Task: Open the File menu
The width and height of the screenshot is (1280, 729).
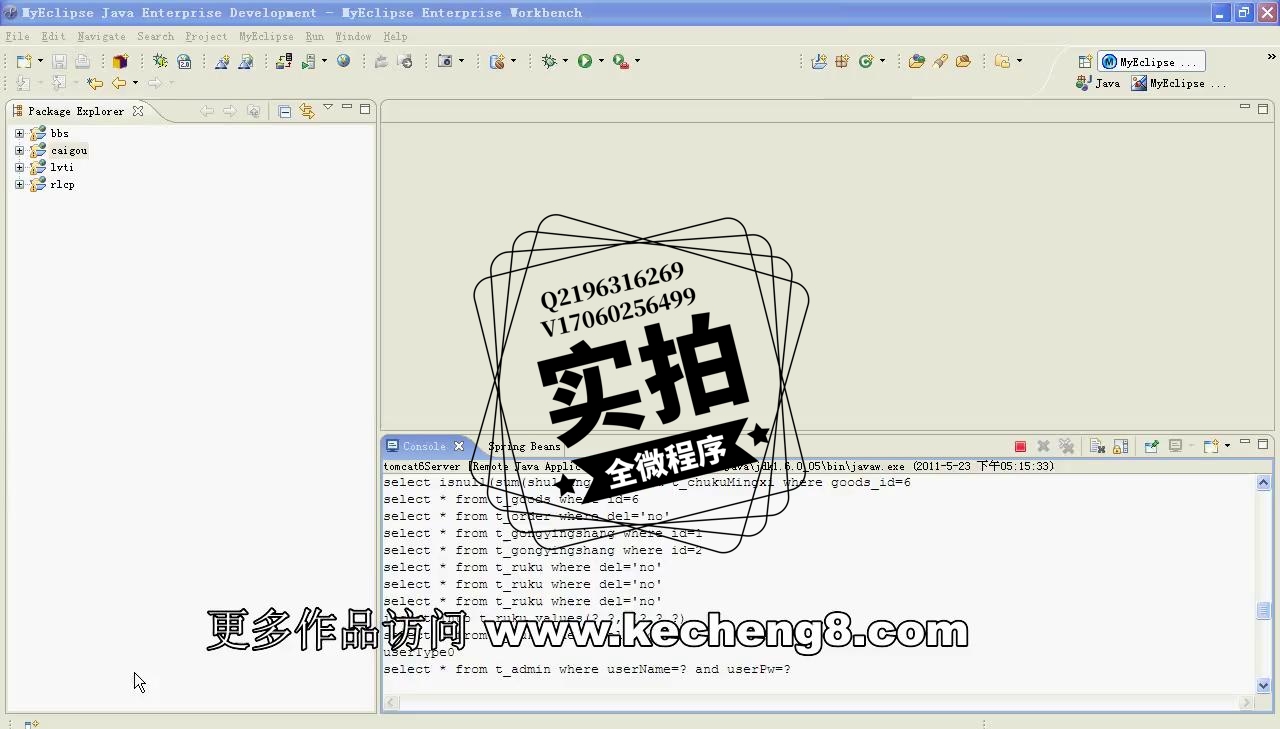Action: tap(17, 36)
